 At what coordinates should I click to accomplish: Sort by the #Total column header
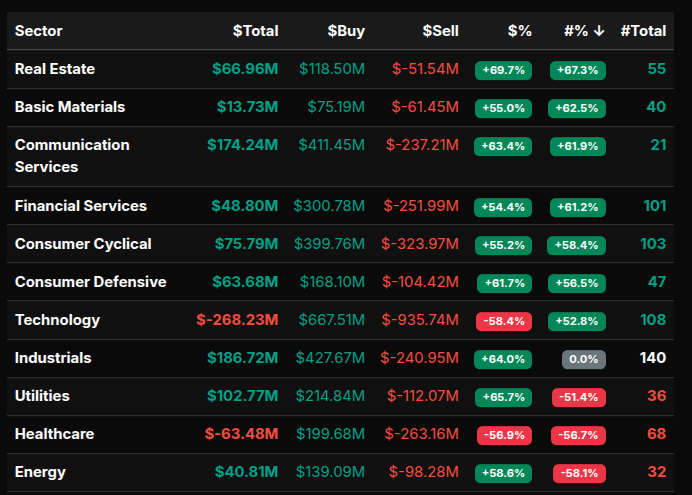tap(642, 31)
